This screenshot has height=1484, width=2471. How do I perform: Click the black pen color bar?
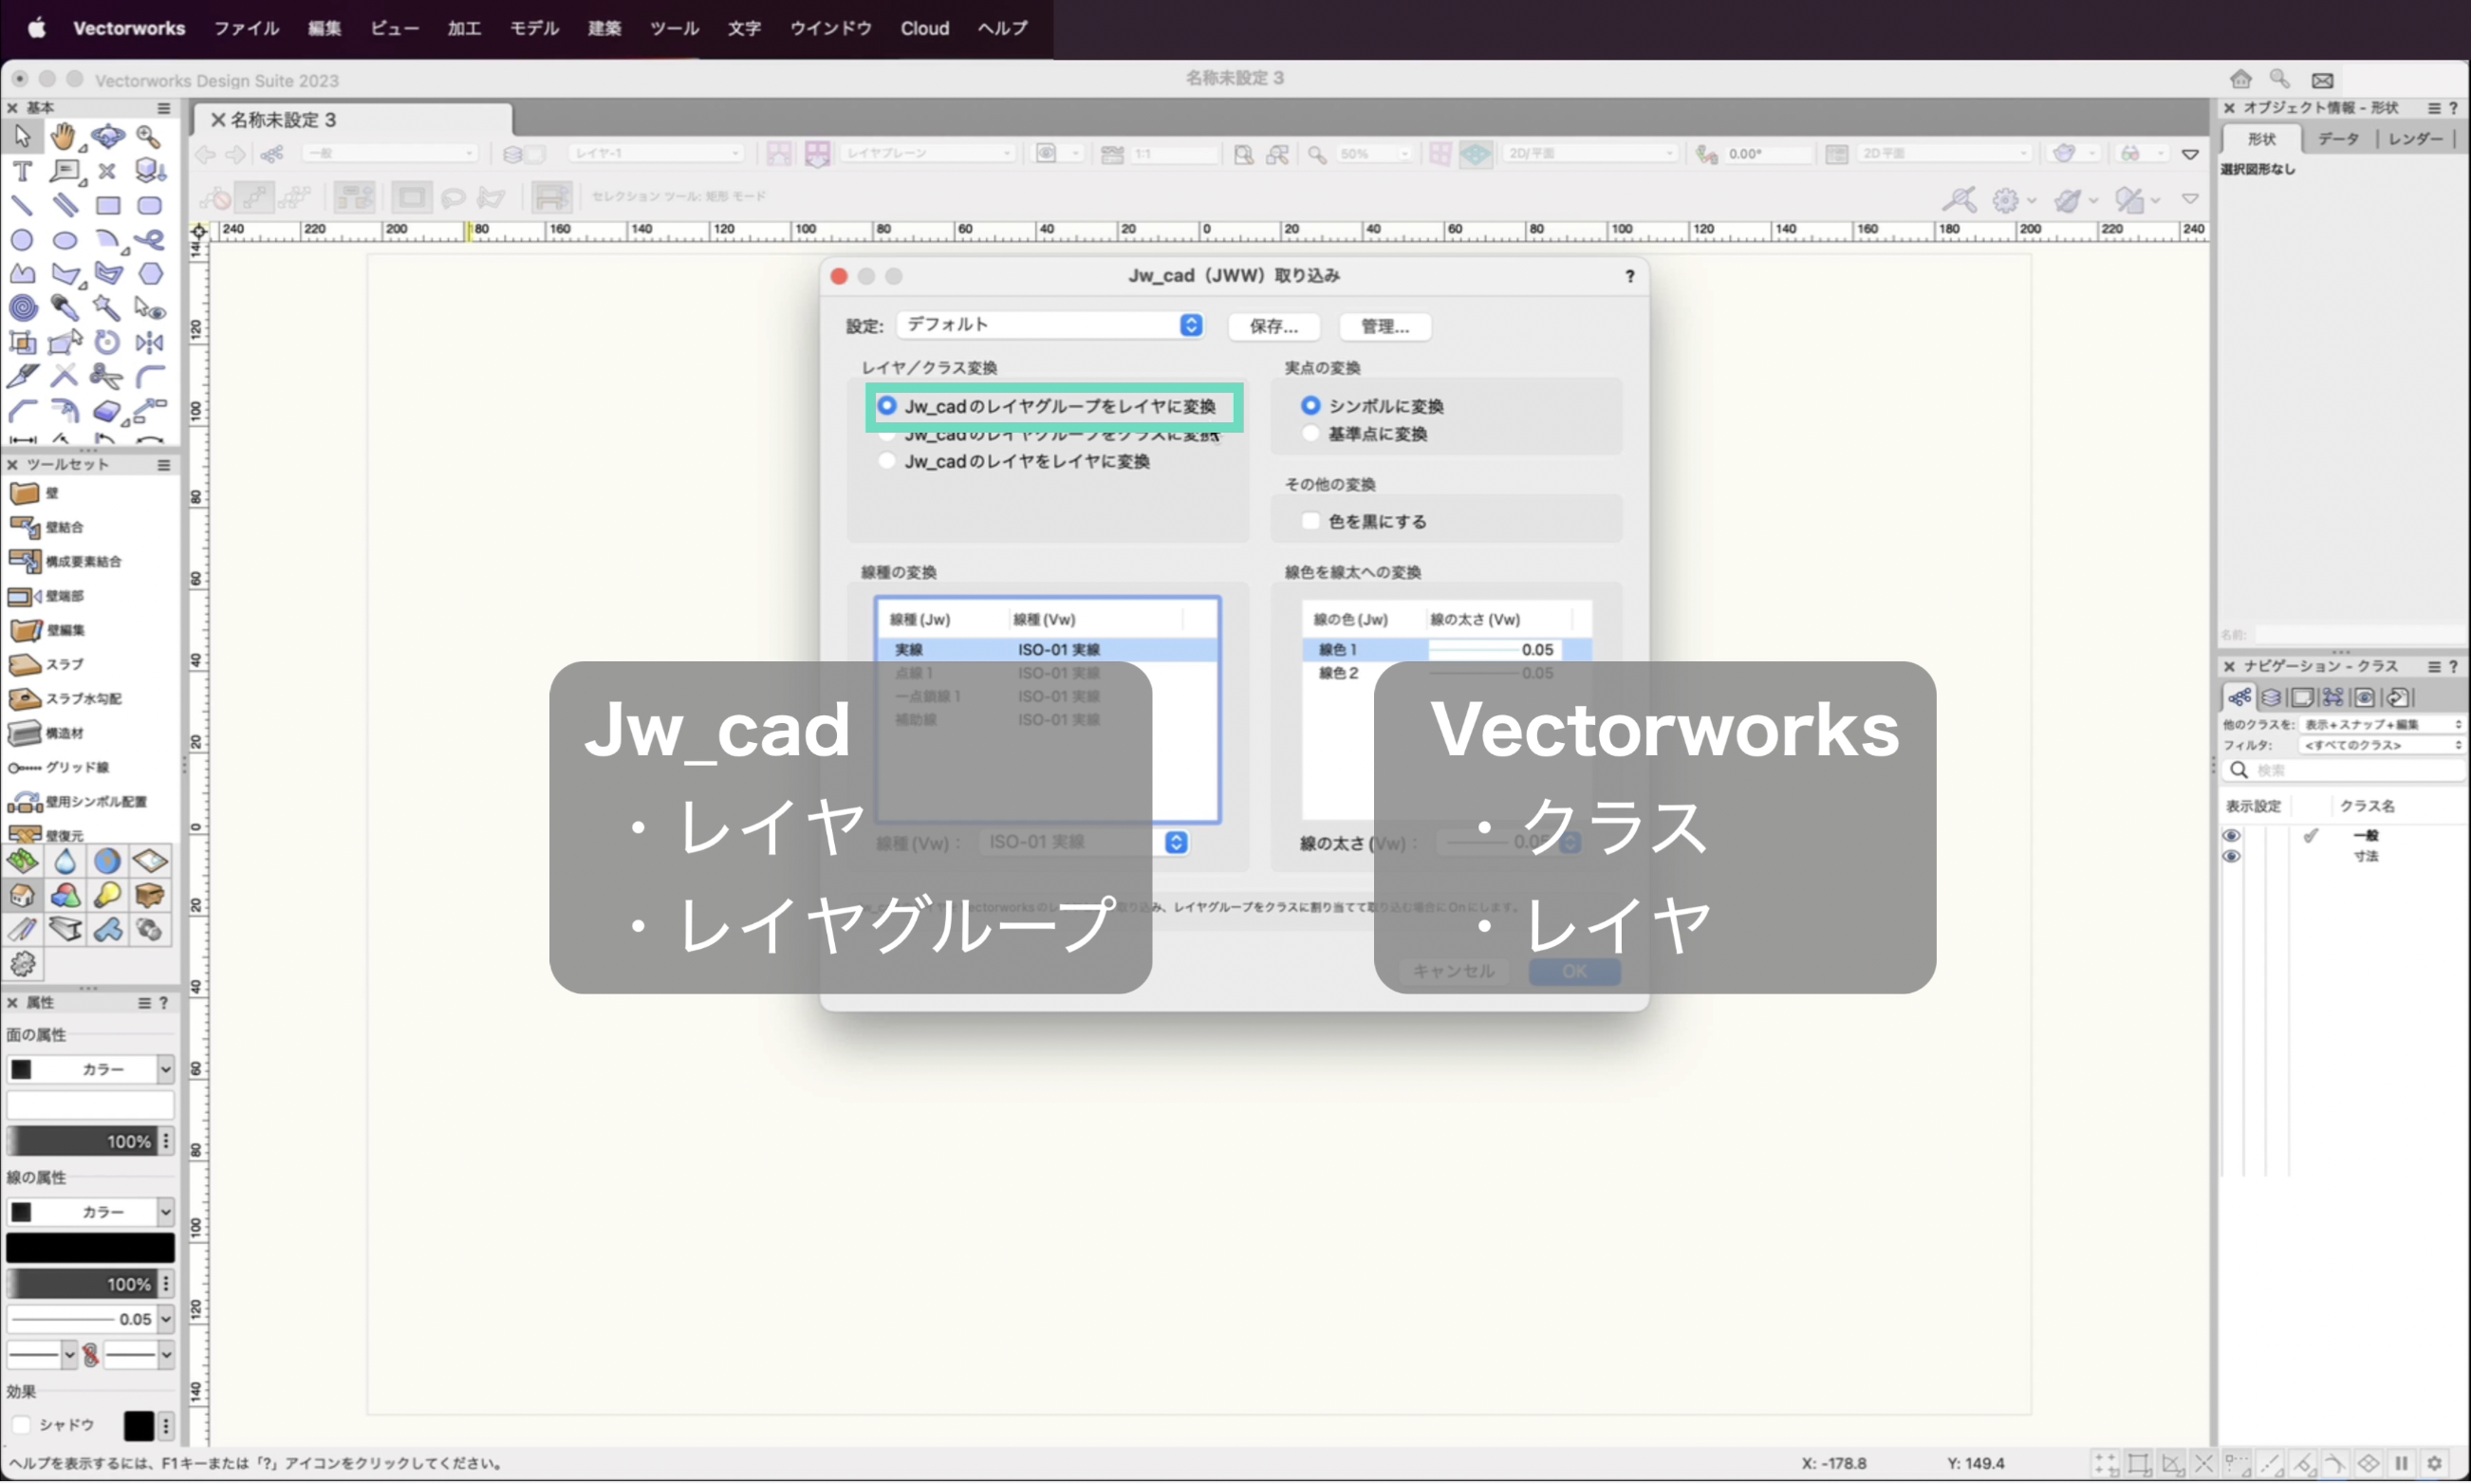[90, 1247]
